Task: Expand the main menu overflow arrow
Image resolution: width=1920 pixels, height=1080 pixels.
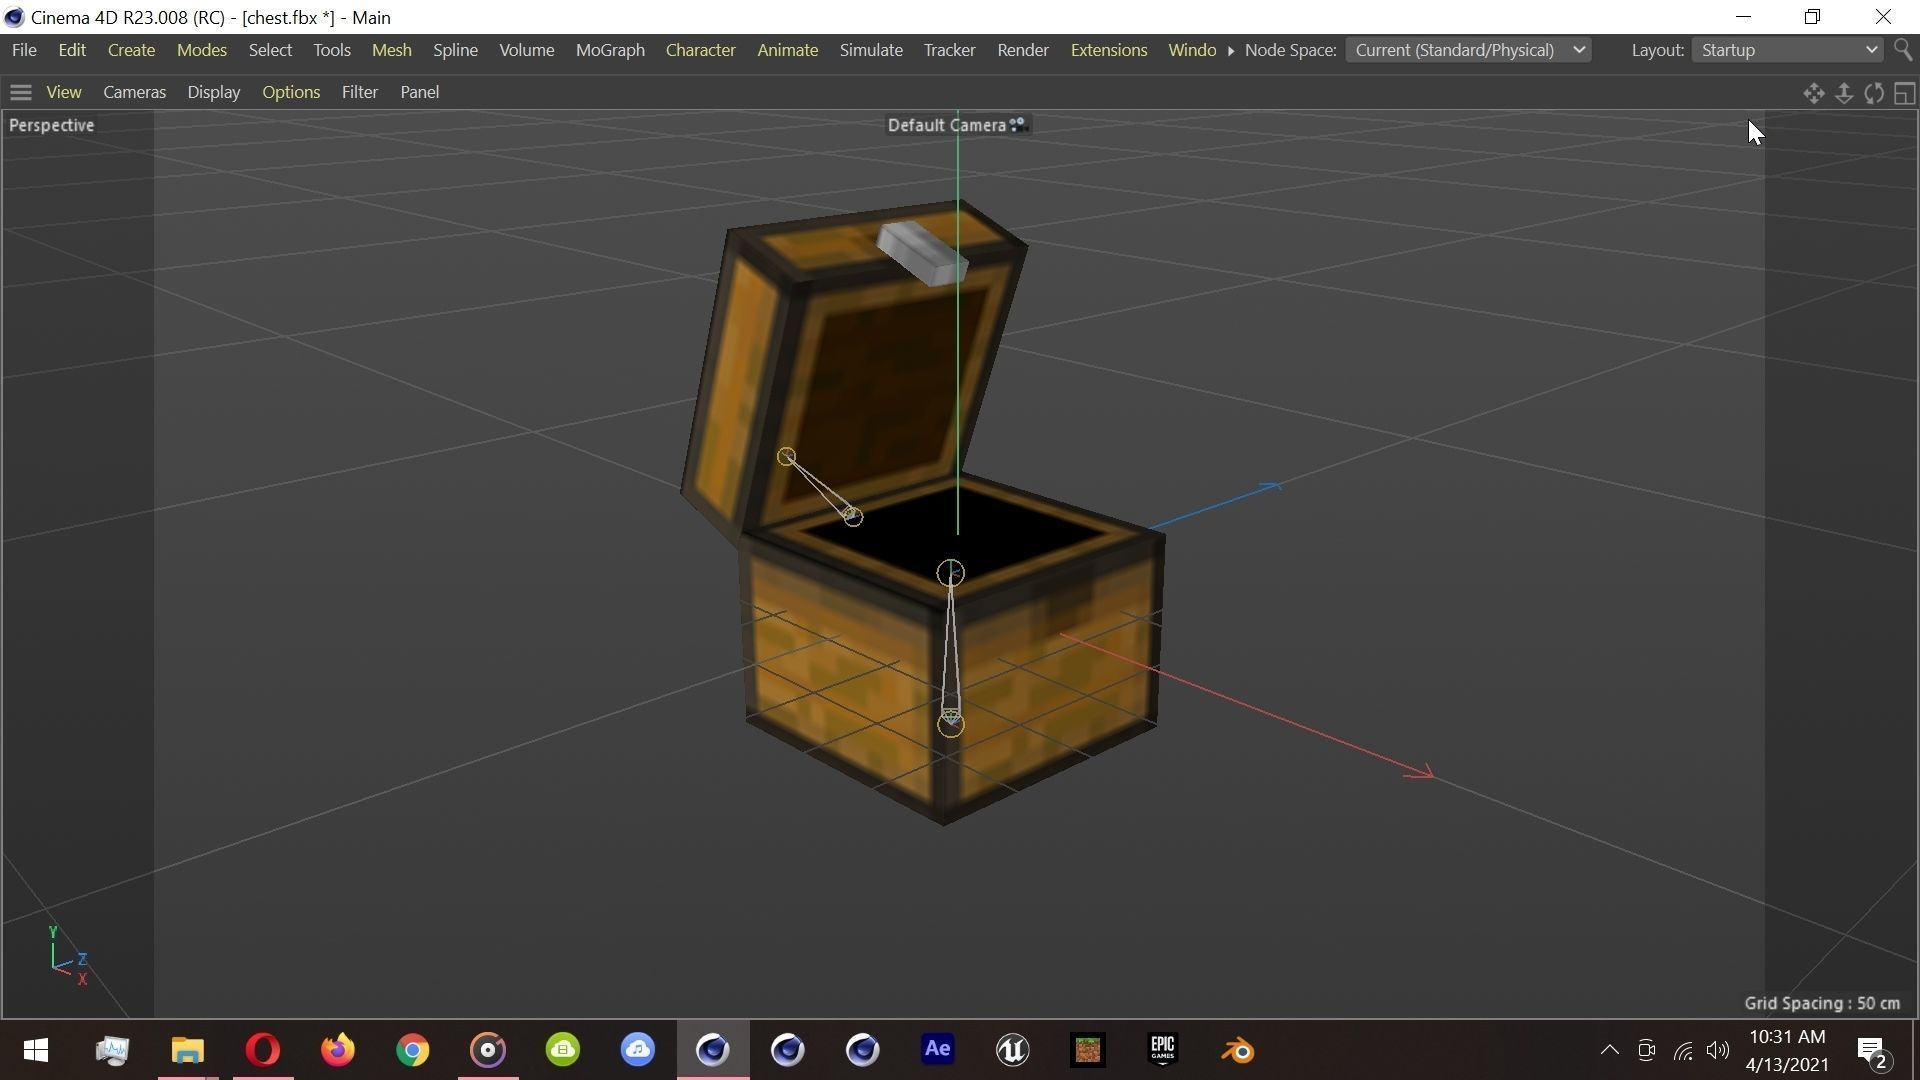Action: pyautogui.click(x=1231, y=51)
